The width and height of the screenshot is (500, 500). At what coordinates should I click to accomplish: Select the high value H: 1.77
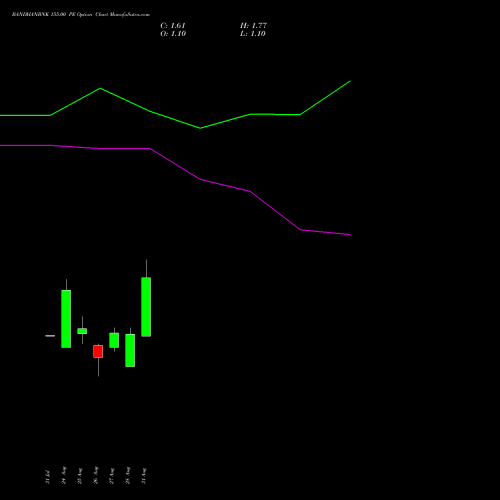click(x=253, y=26)
